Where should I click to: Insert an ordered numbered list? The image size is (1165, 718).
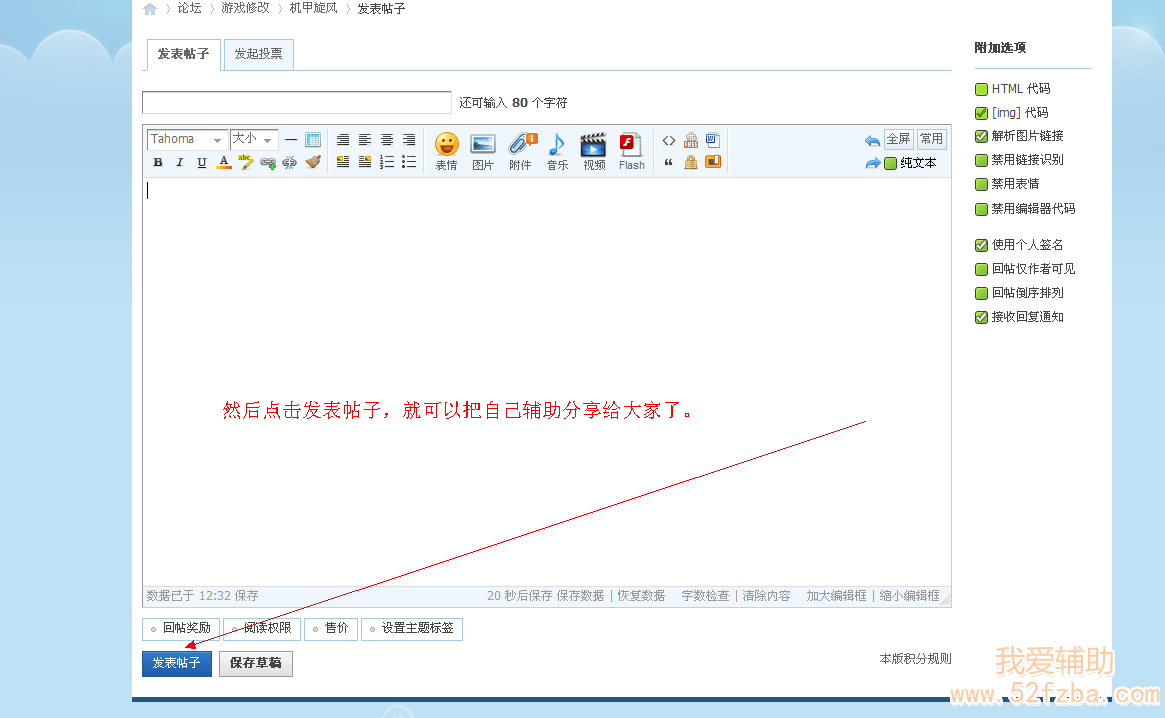[x=387, y=162]
